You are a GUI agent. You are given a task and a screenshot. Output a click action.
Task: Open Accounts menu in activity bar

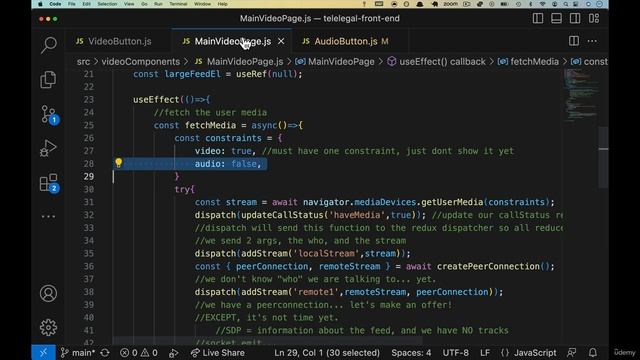48,293
